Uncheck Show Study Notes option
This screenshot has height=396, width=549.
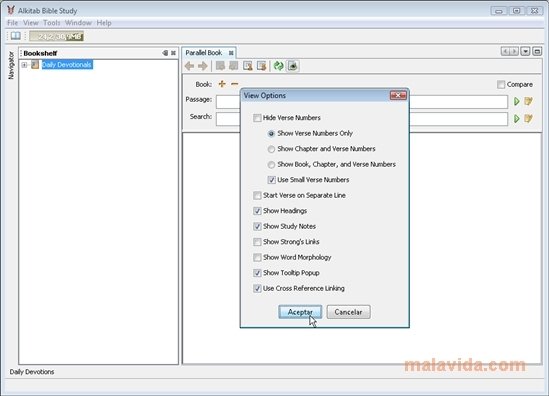tap(257, 227)
